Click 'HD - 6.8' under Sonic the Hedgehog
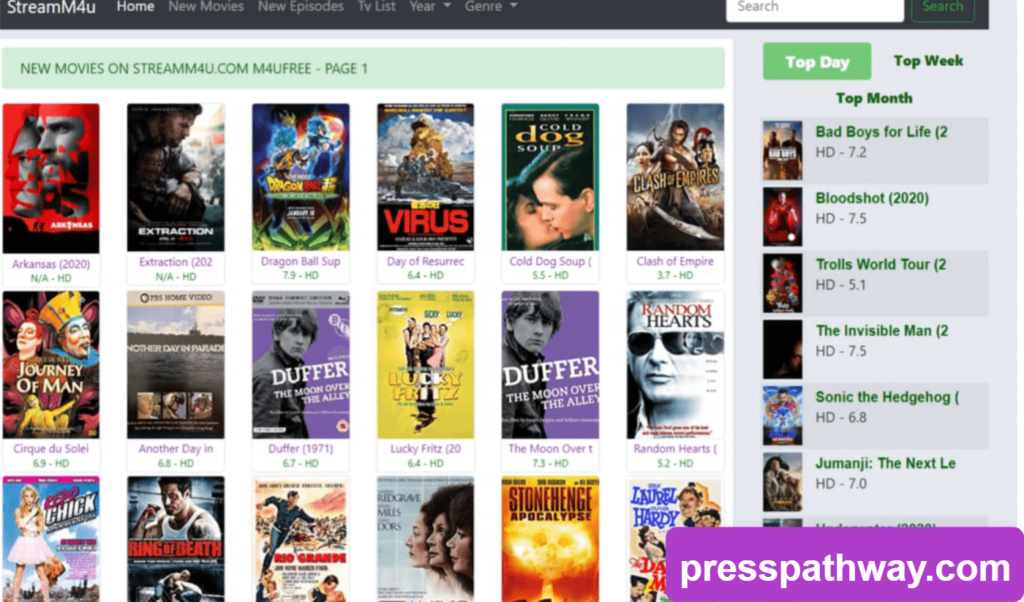The height and width of the screenshot is (602, 1024). [x=840, y=418]
